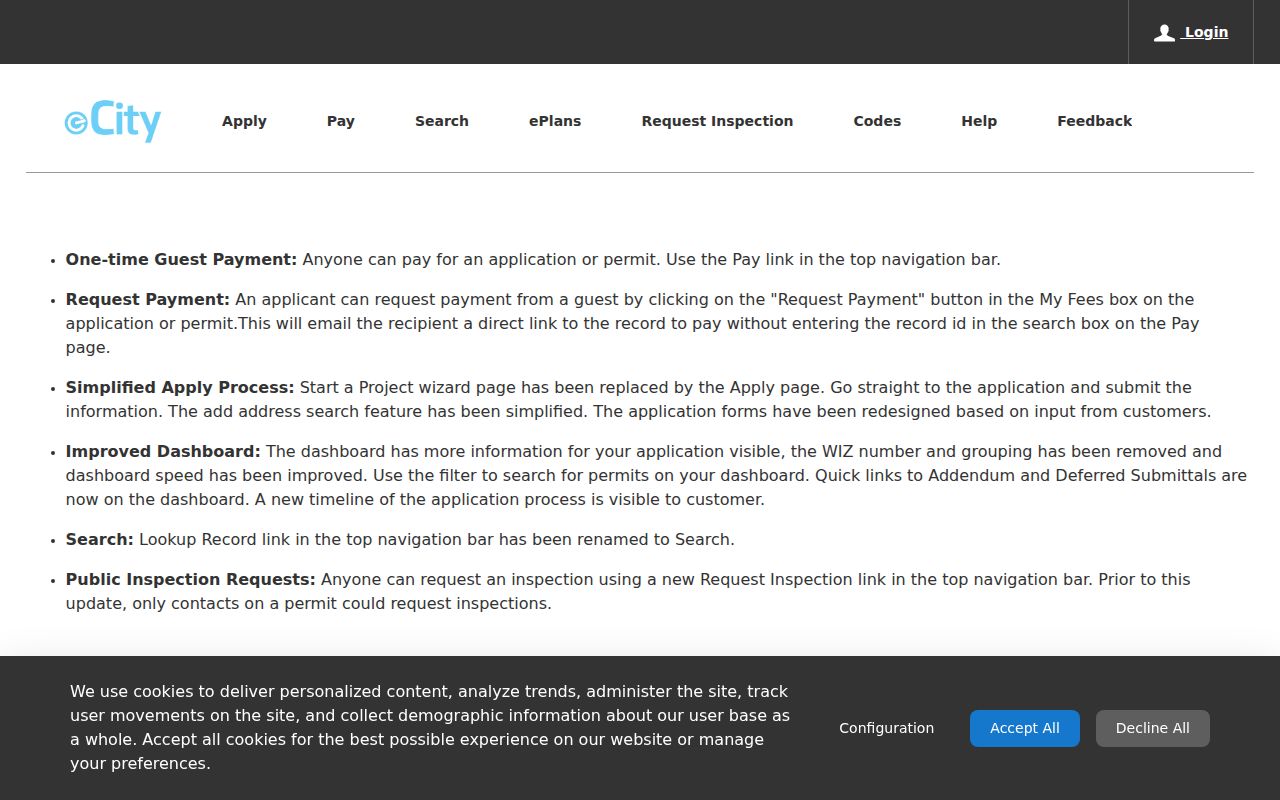Accept All cookies
Image resolution: width=1280 pixels, height=800 pixels.
(x=1025, y=728)
